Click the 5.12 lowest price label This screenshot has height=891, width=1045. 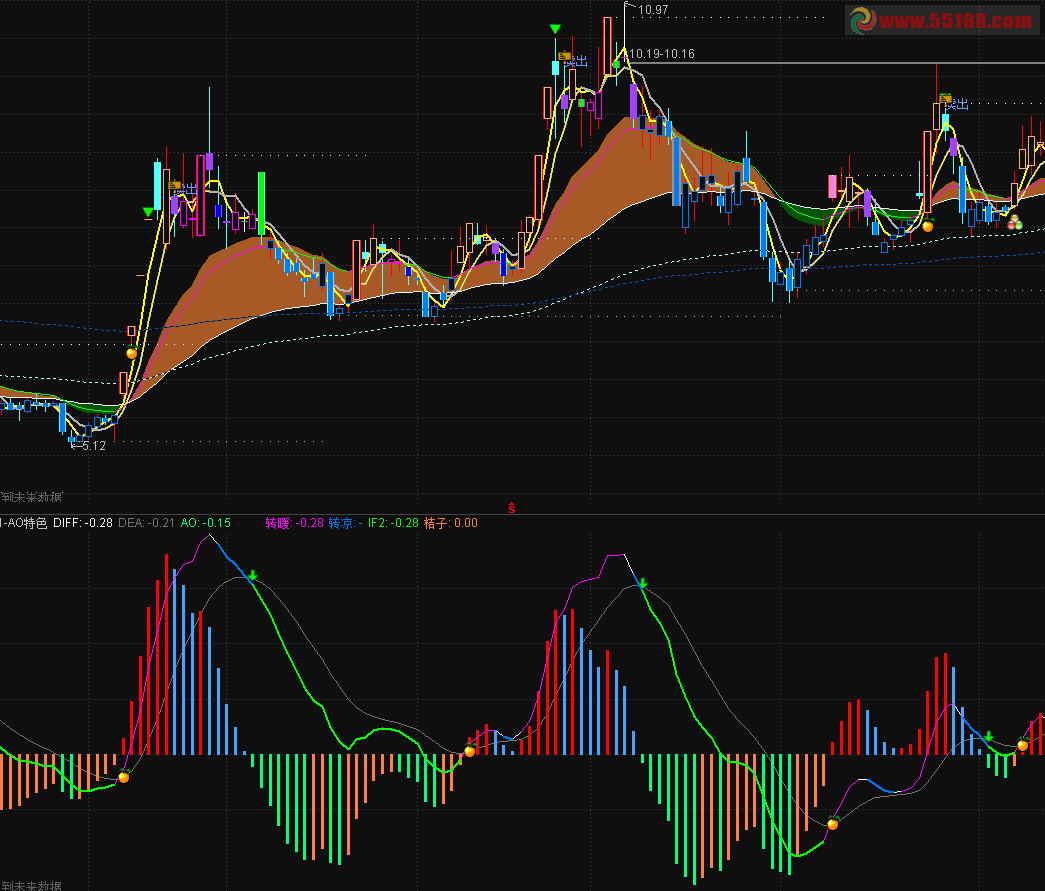click(93, 446)
